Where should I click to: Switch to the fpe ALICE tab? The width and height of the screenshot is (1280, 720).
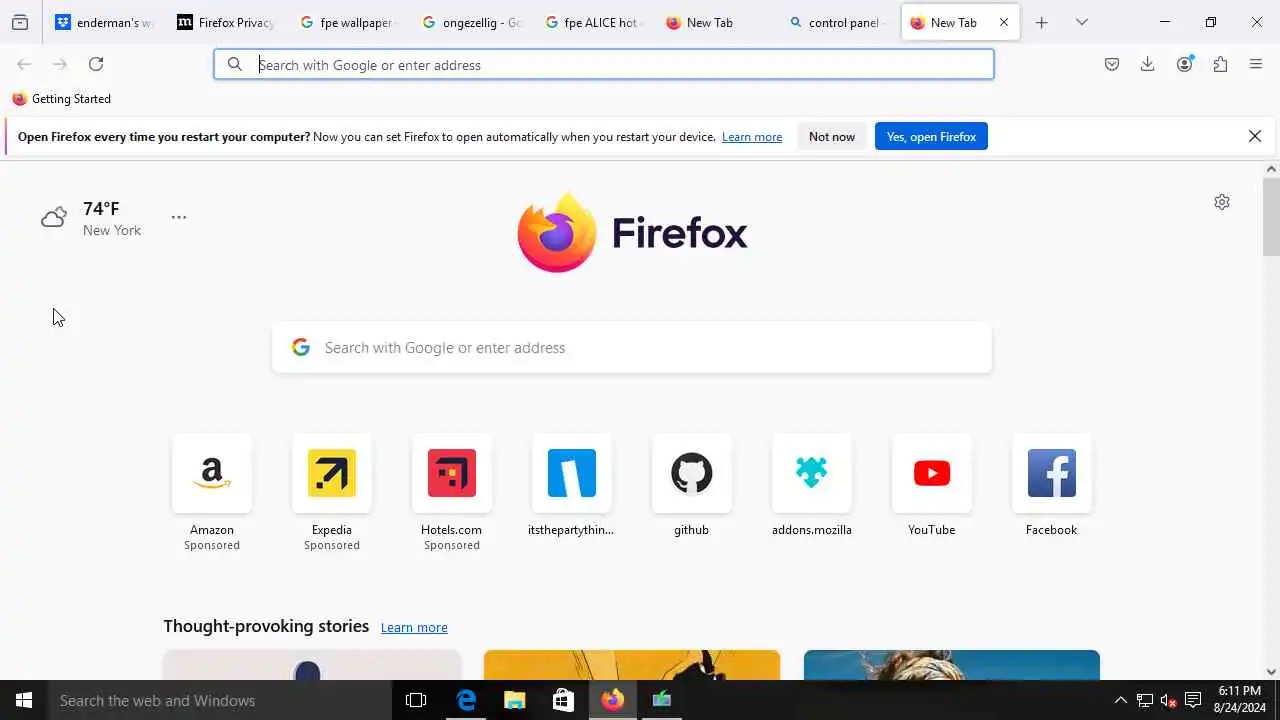click(594, 22)
